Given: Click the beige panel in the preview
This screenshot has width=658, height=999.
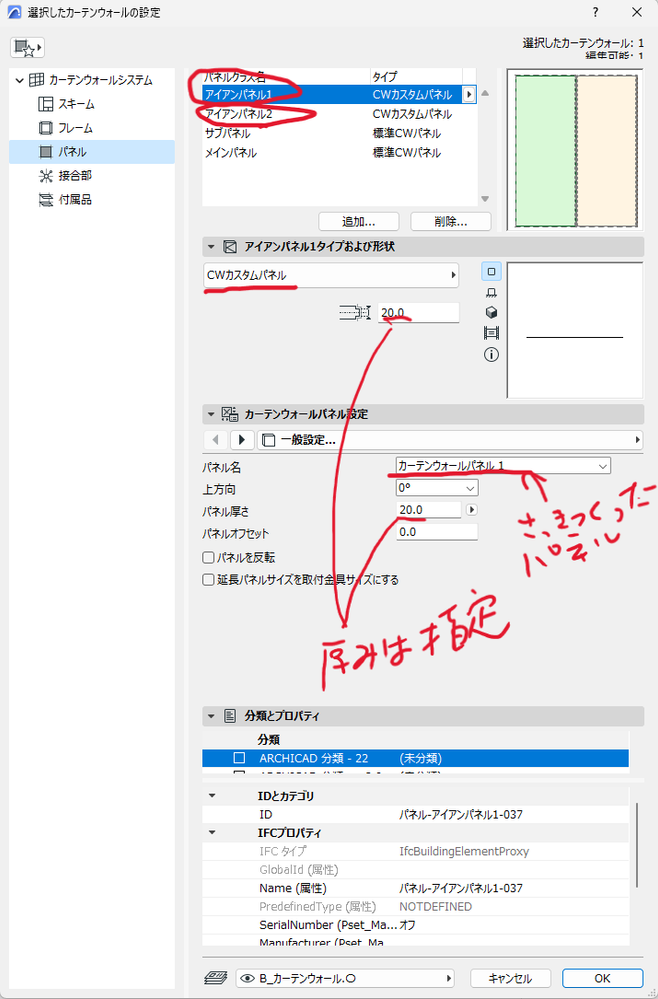Looking at the screenshot, I should 607,151.
